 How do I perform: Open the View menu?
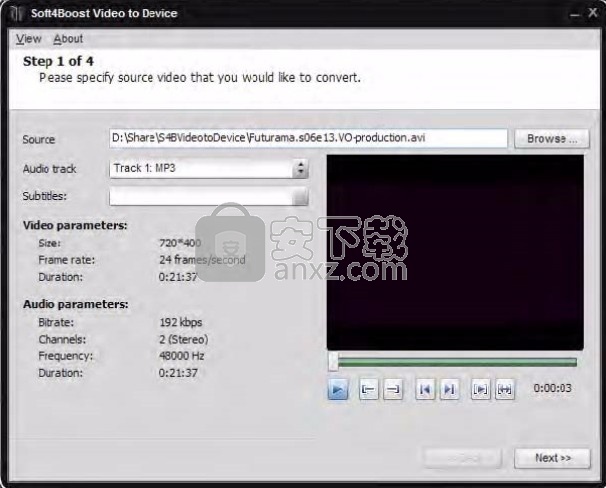pyautogui.click(x=28, y=39)
